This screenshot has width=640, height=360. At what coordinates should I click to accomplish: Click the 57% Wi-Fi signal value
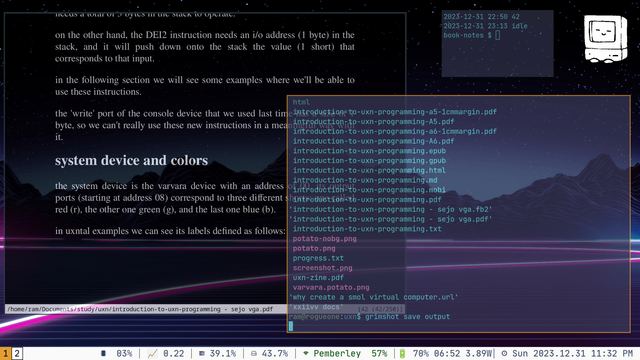pyautogui.click(x=379, y=353)
